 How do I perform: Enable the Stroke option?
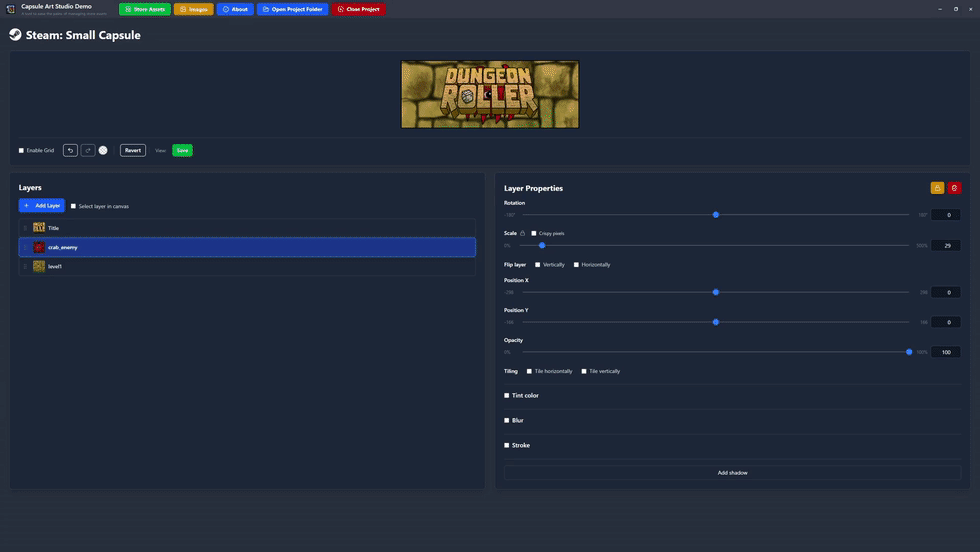point(506,445)
